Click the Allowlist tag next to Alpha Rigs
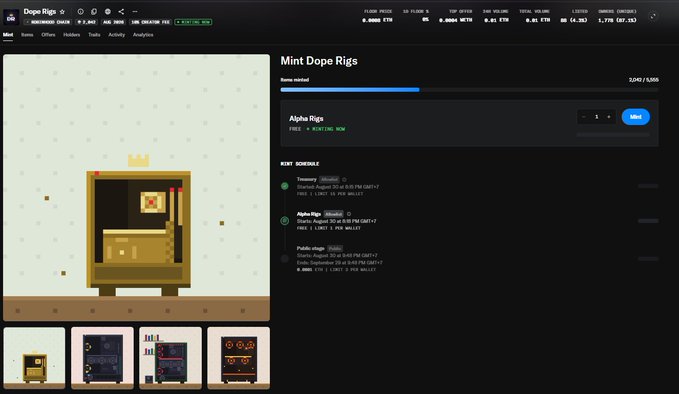This screenshot has height=394, width=679. (x=333, y=214)
